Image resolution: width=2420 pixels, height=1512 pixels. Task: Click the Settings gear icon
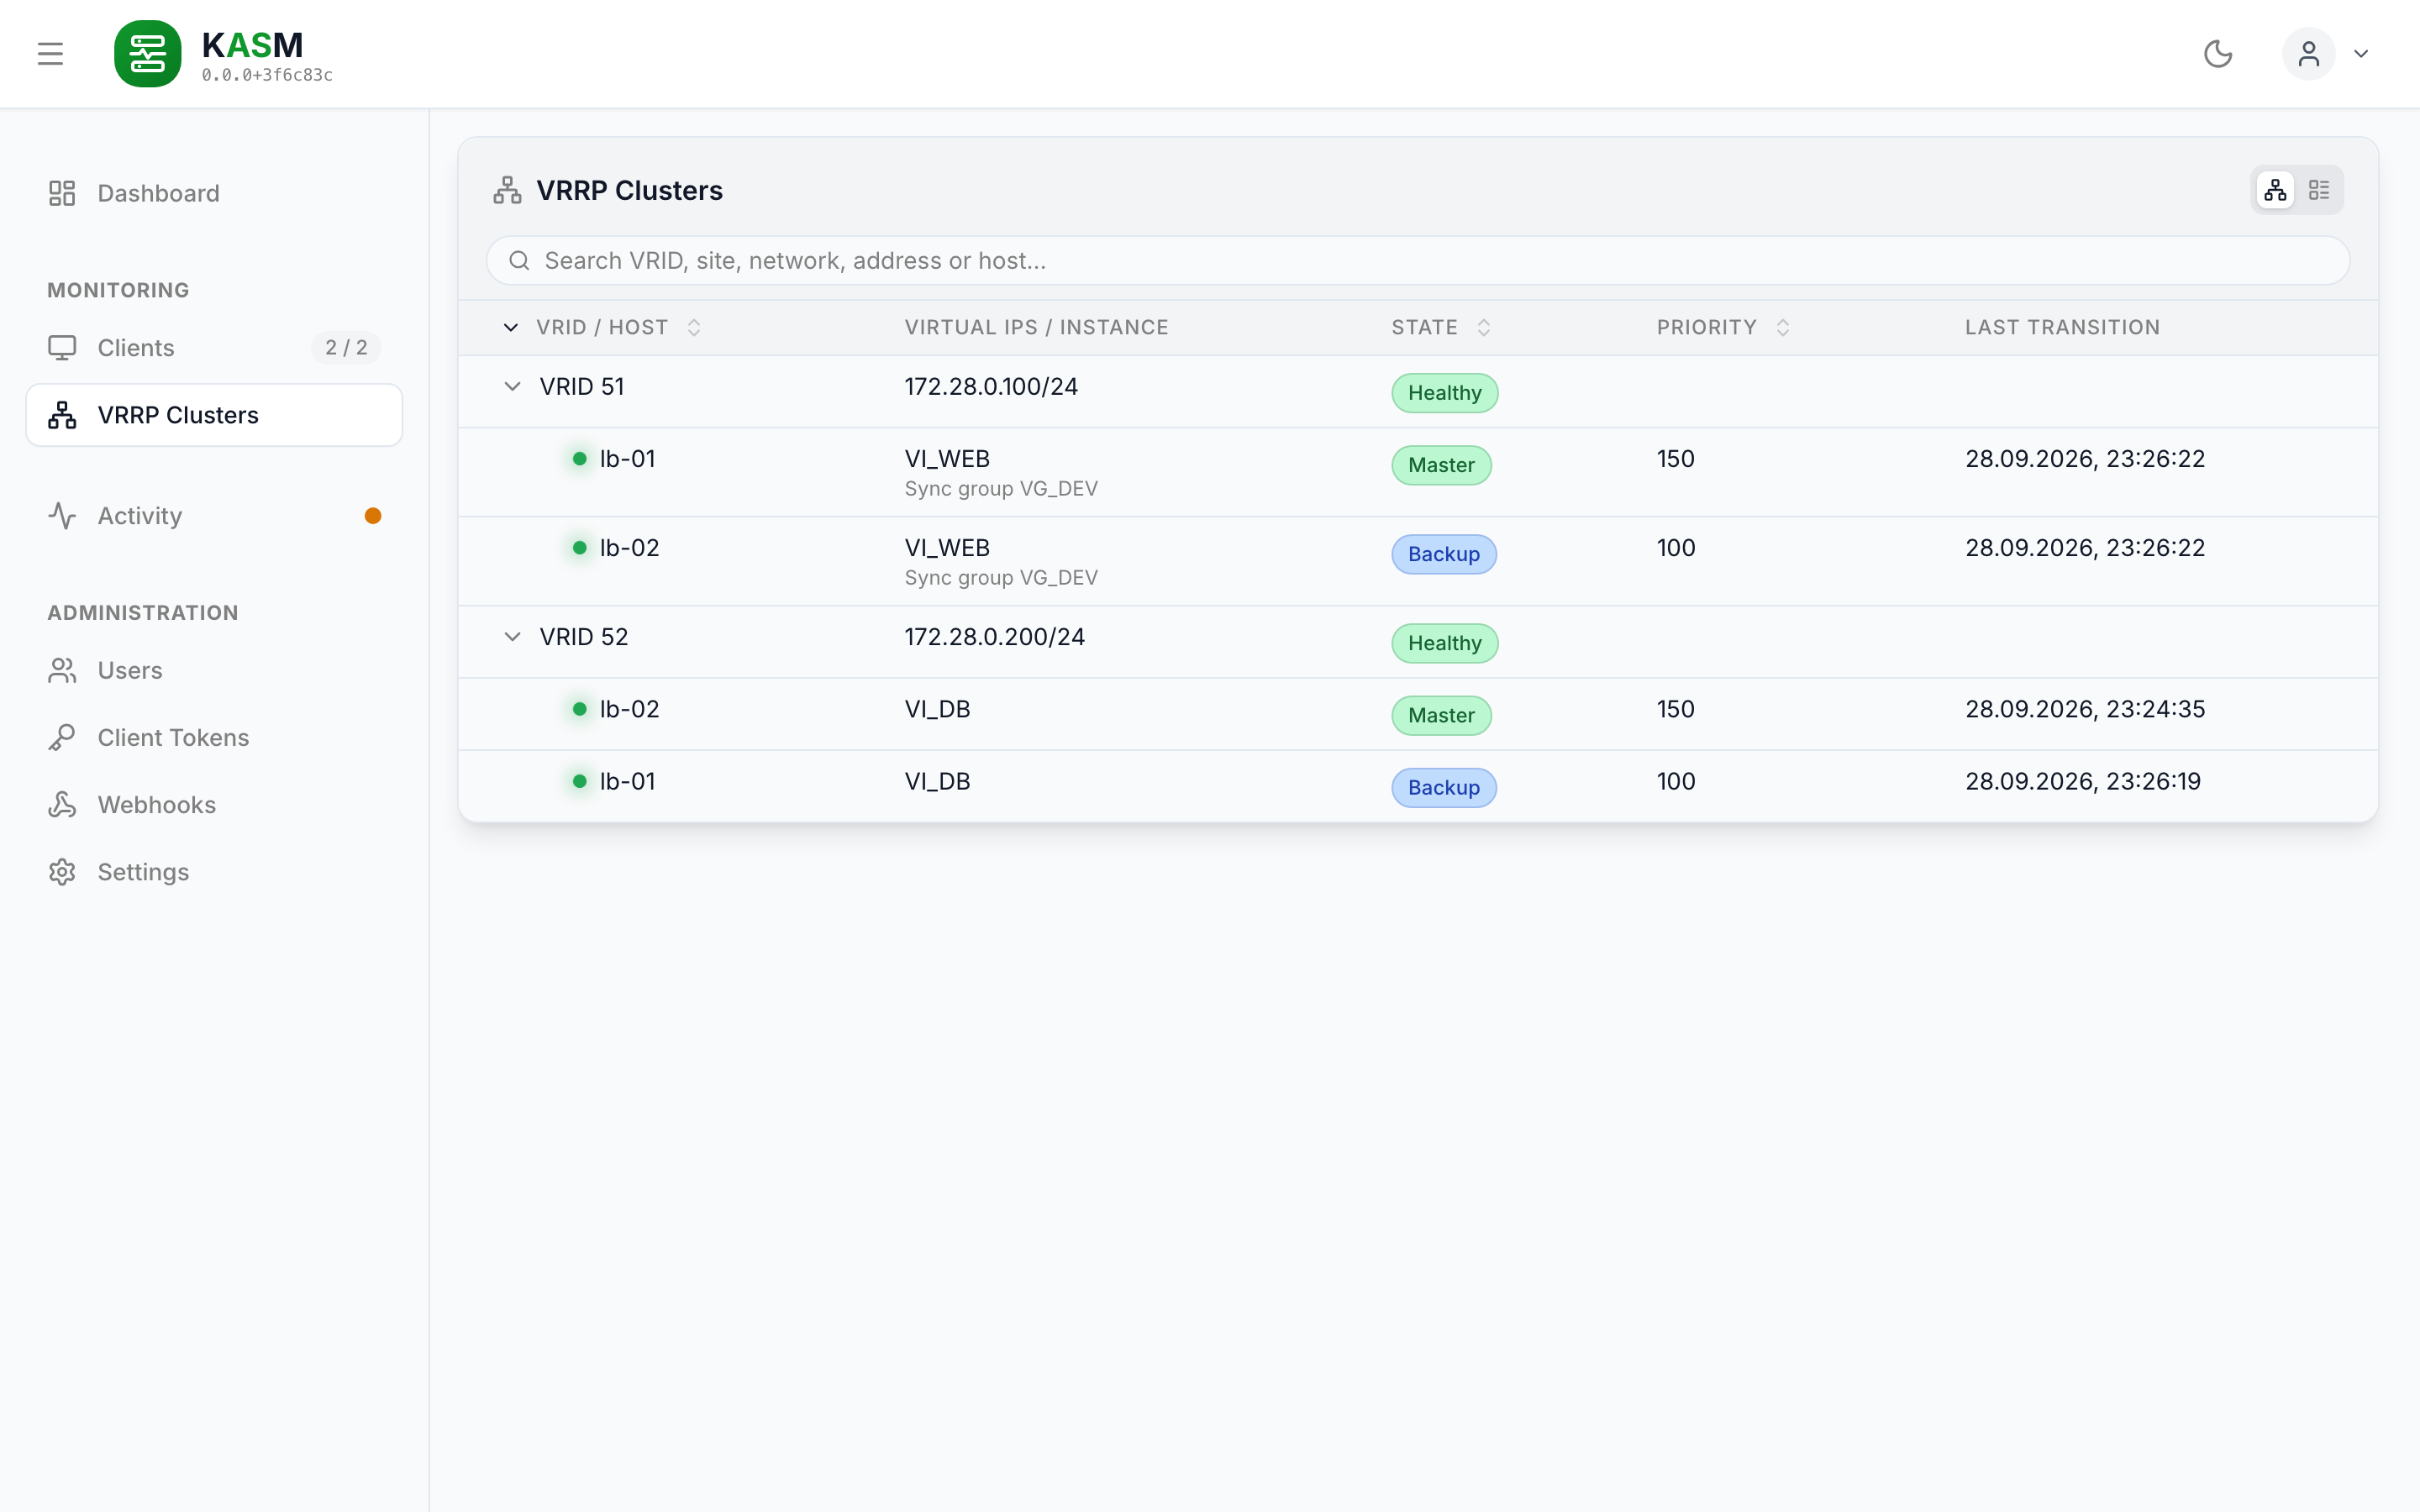(x=62, y=872)
